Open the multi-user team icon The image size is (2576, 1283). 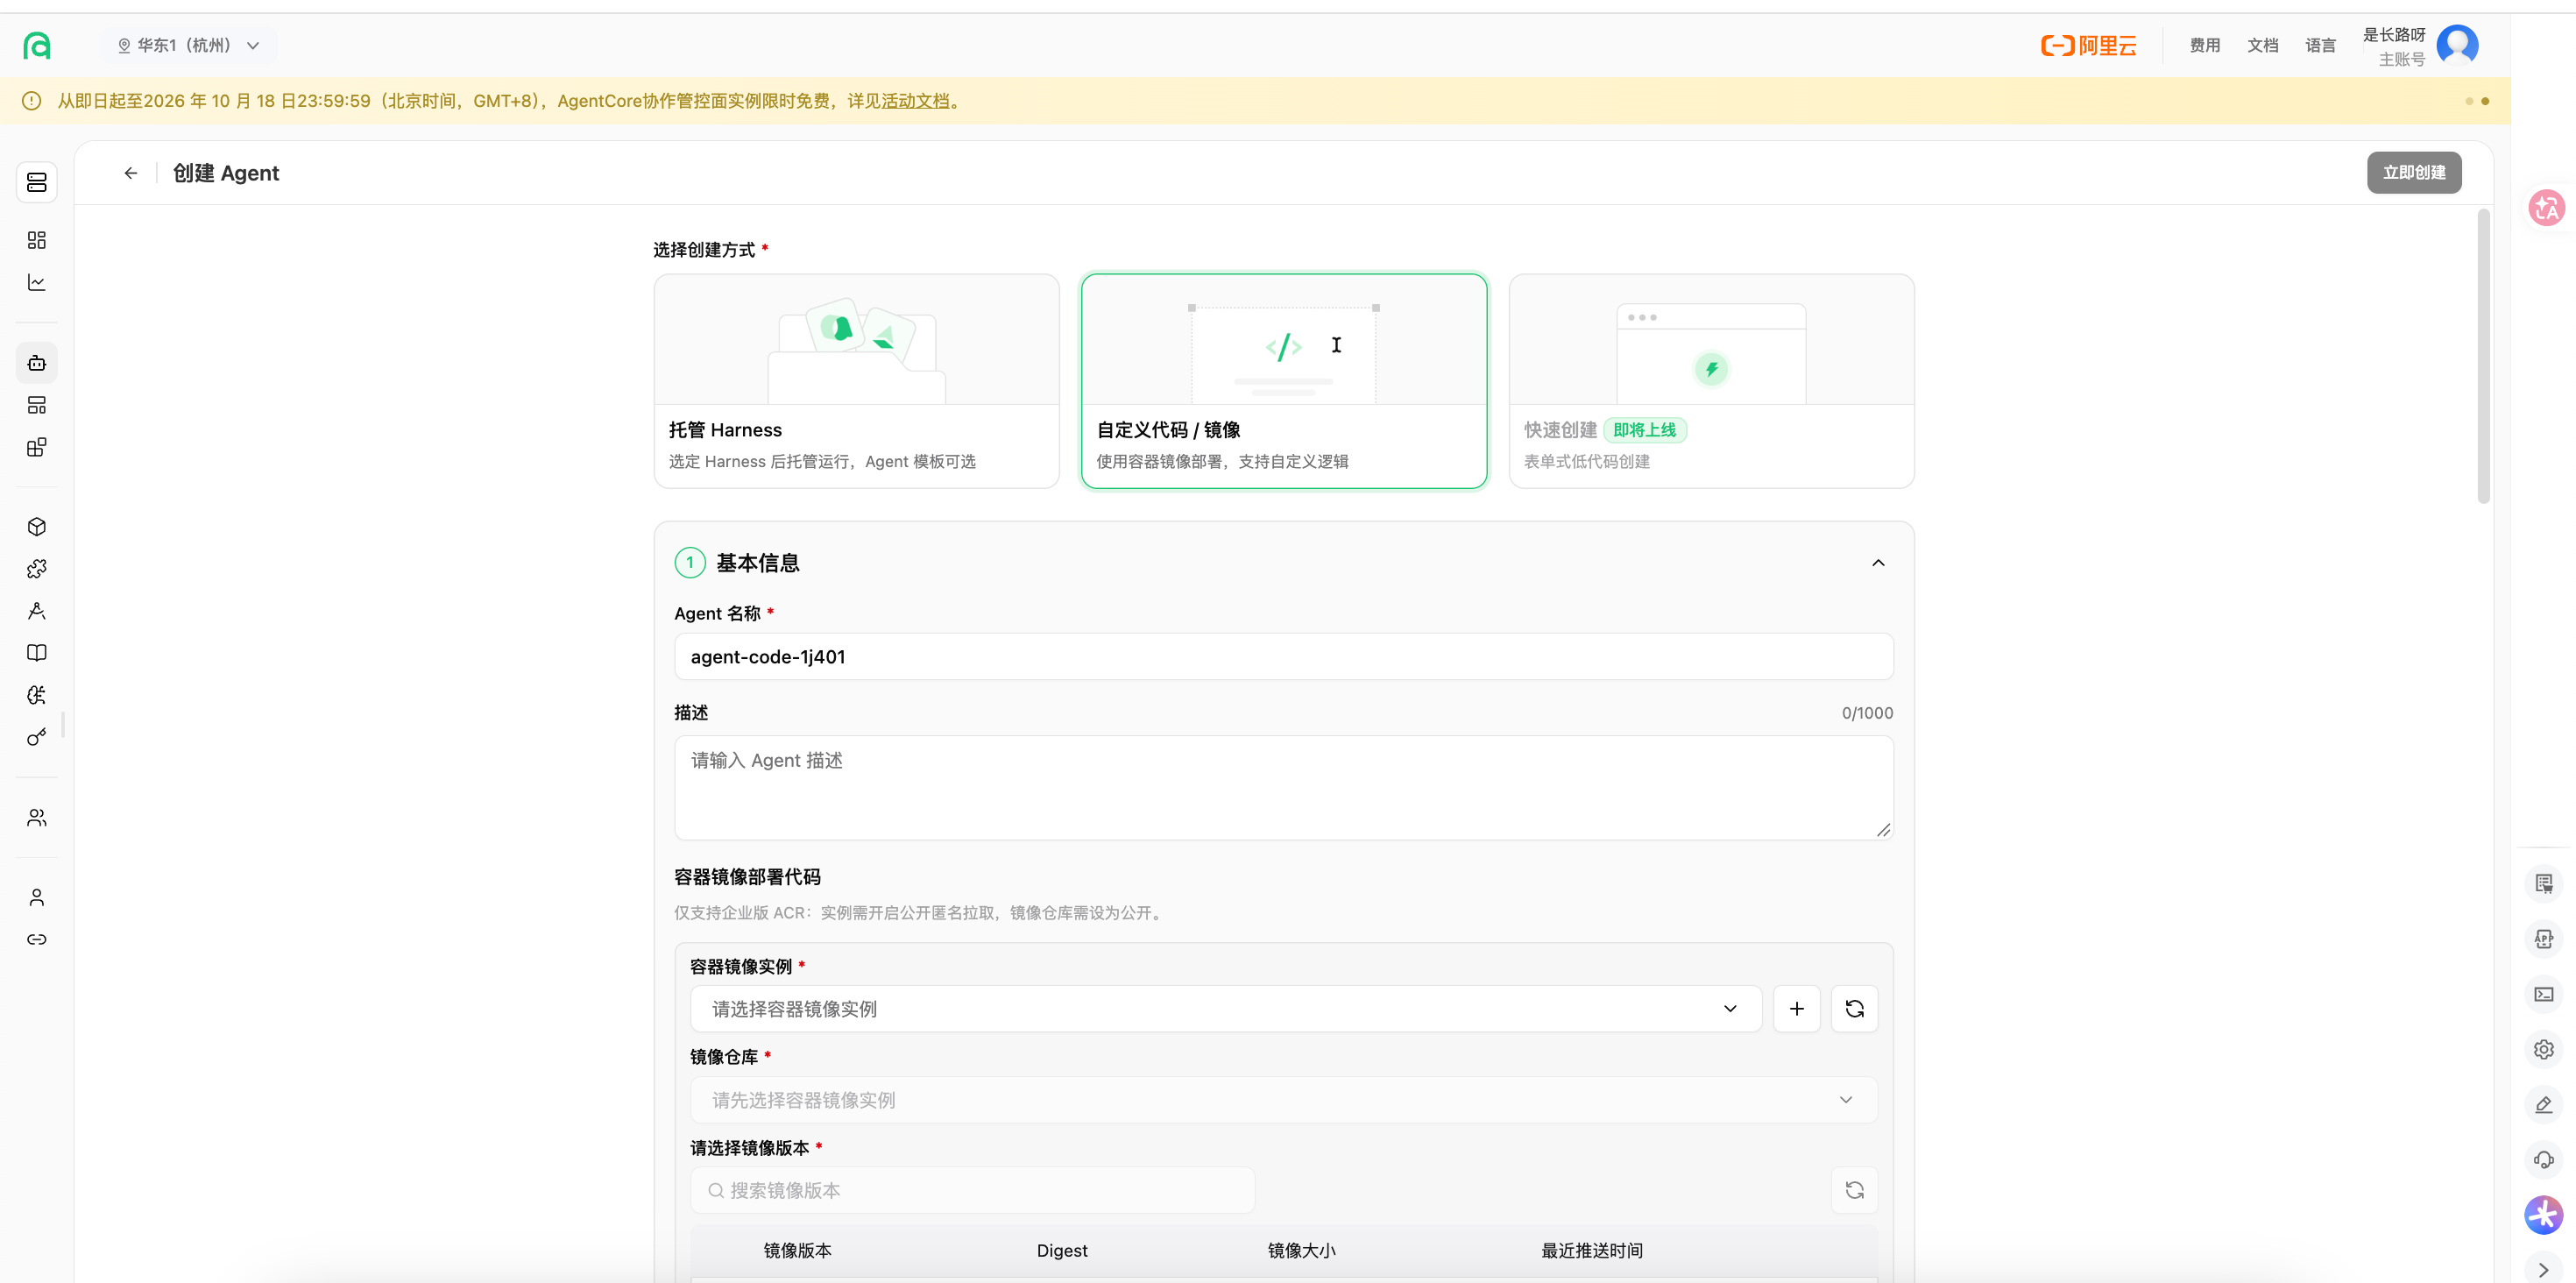click(37, 818)
